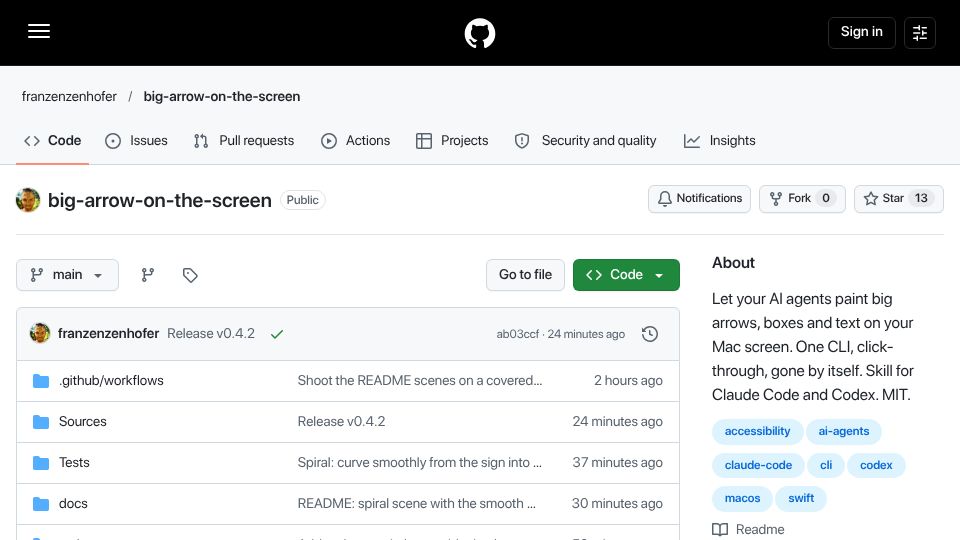Viewport: 960px width, 540px height.
Task: Open big-arrow-on-the-screen breadcrumb link
Action: (x=222, y=97)
